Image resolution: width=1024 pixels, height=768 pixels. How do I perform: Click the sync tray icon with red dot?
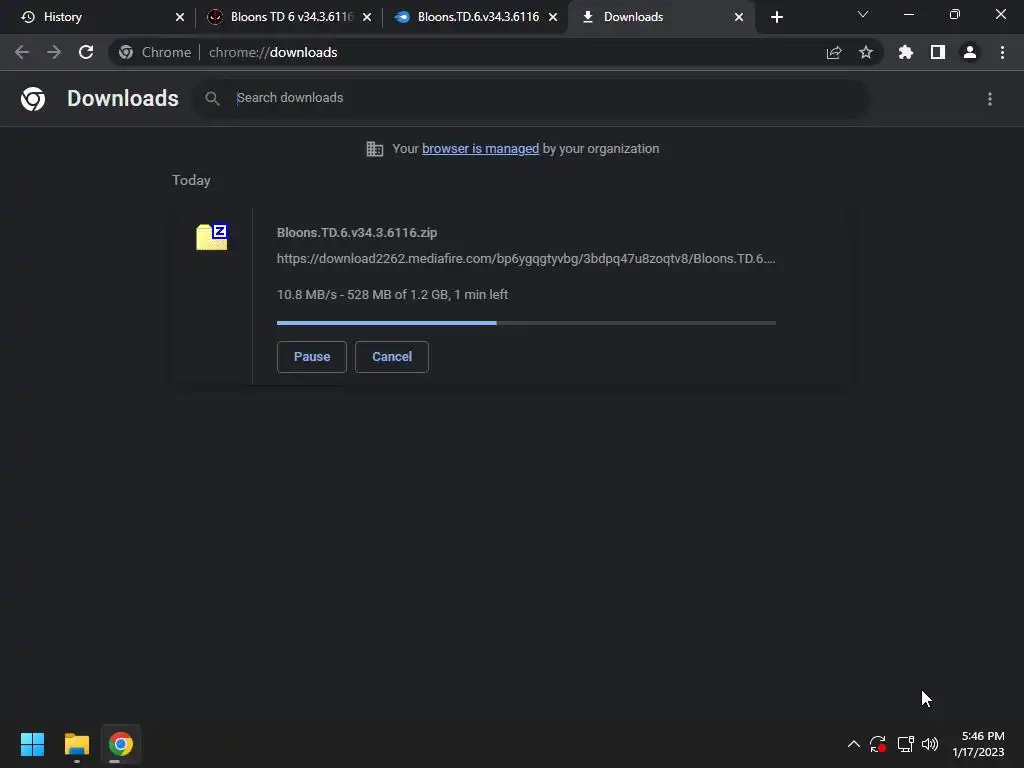coord(878,744)
